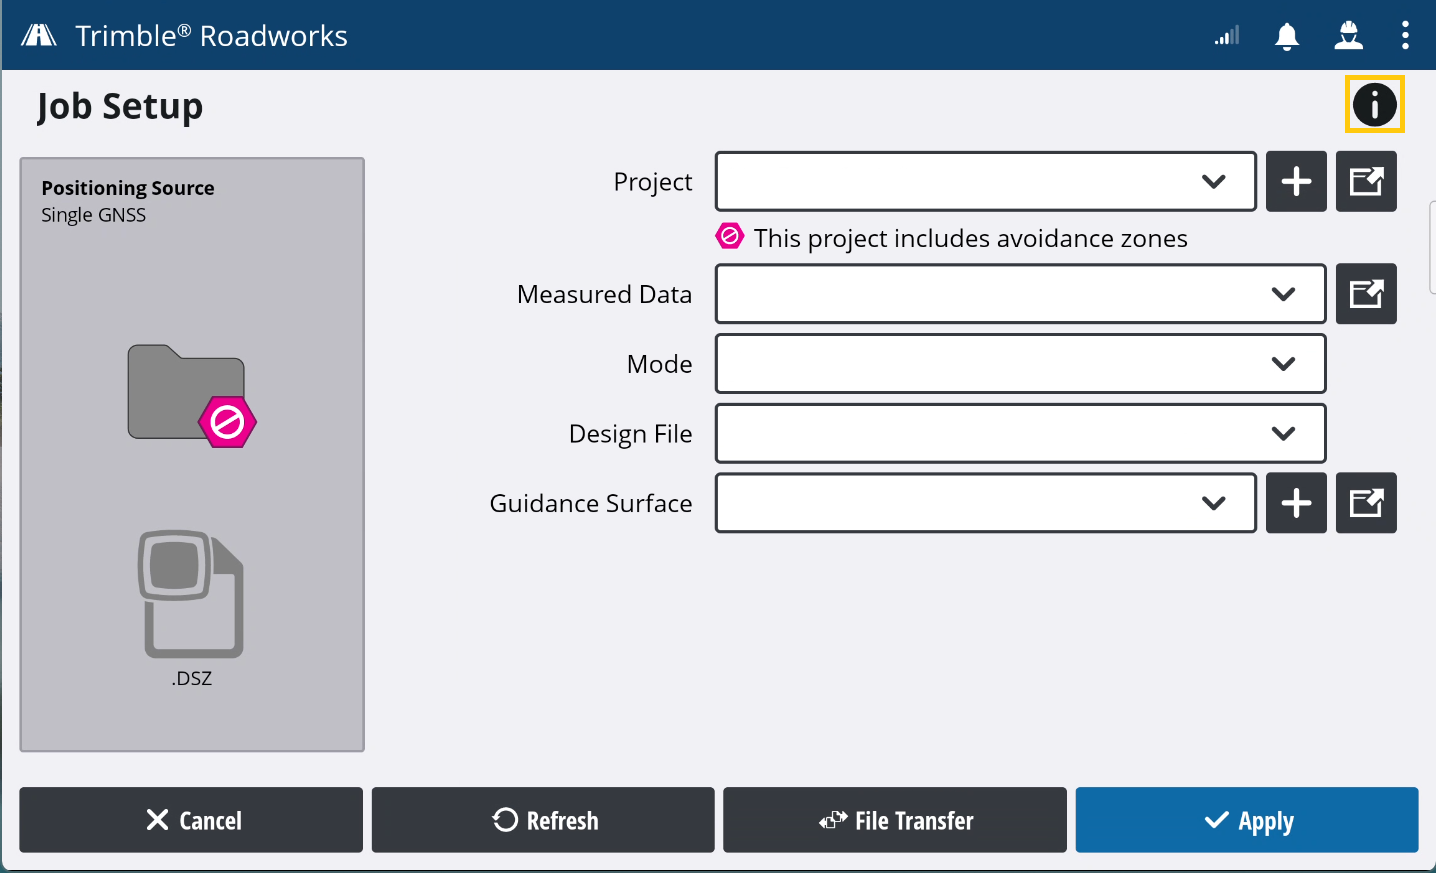Click the export icon beside Guidance Surface
Viewport: 1436px width, 873px height.
[1366, 503]
